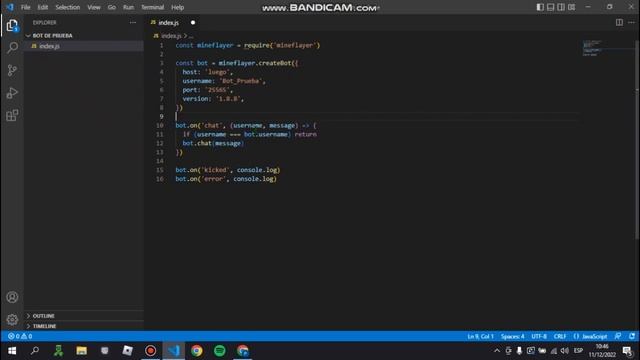The height and width of the screenshot is (360, 640).
Task: Open the Run menu
Action: point(128,7)
